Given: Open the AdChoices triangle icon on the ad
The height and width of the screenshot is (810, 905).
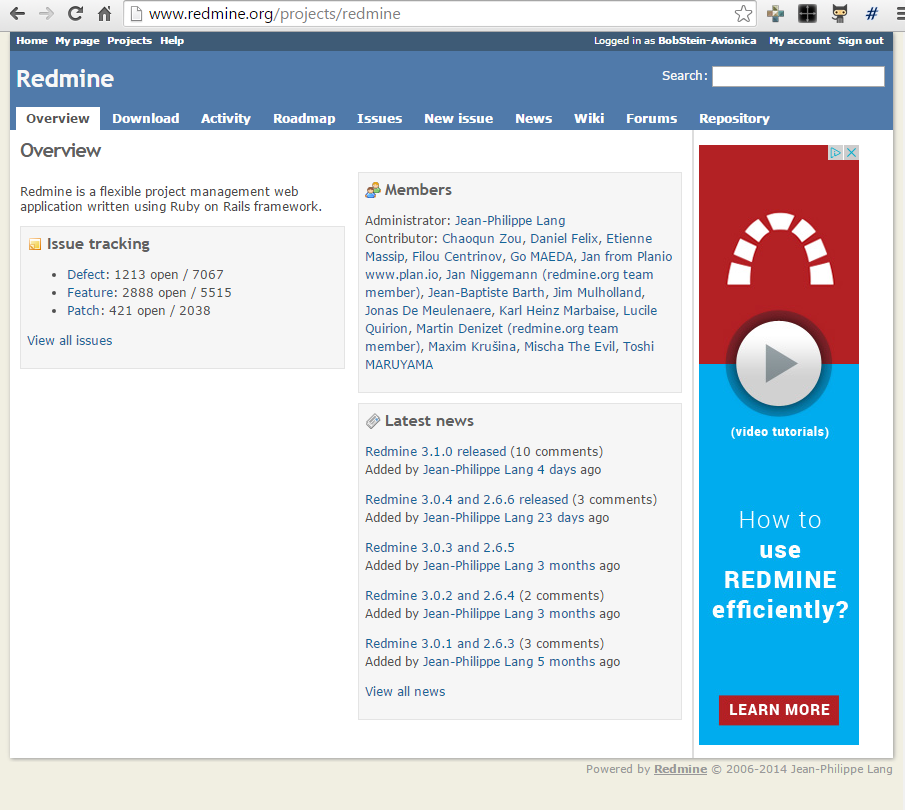Looking at the screenshot, I should click(835, 152).
